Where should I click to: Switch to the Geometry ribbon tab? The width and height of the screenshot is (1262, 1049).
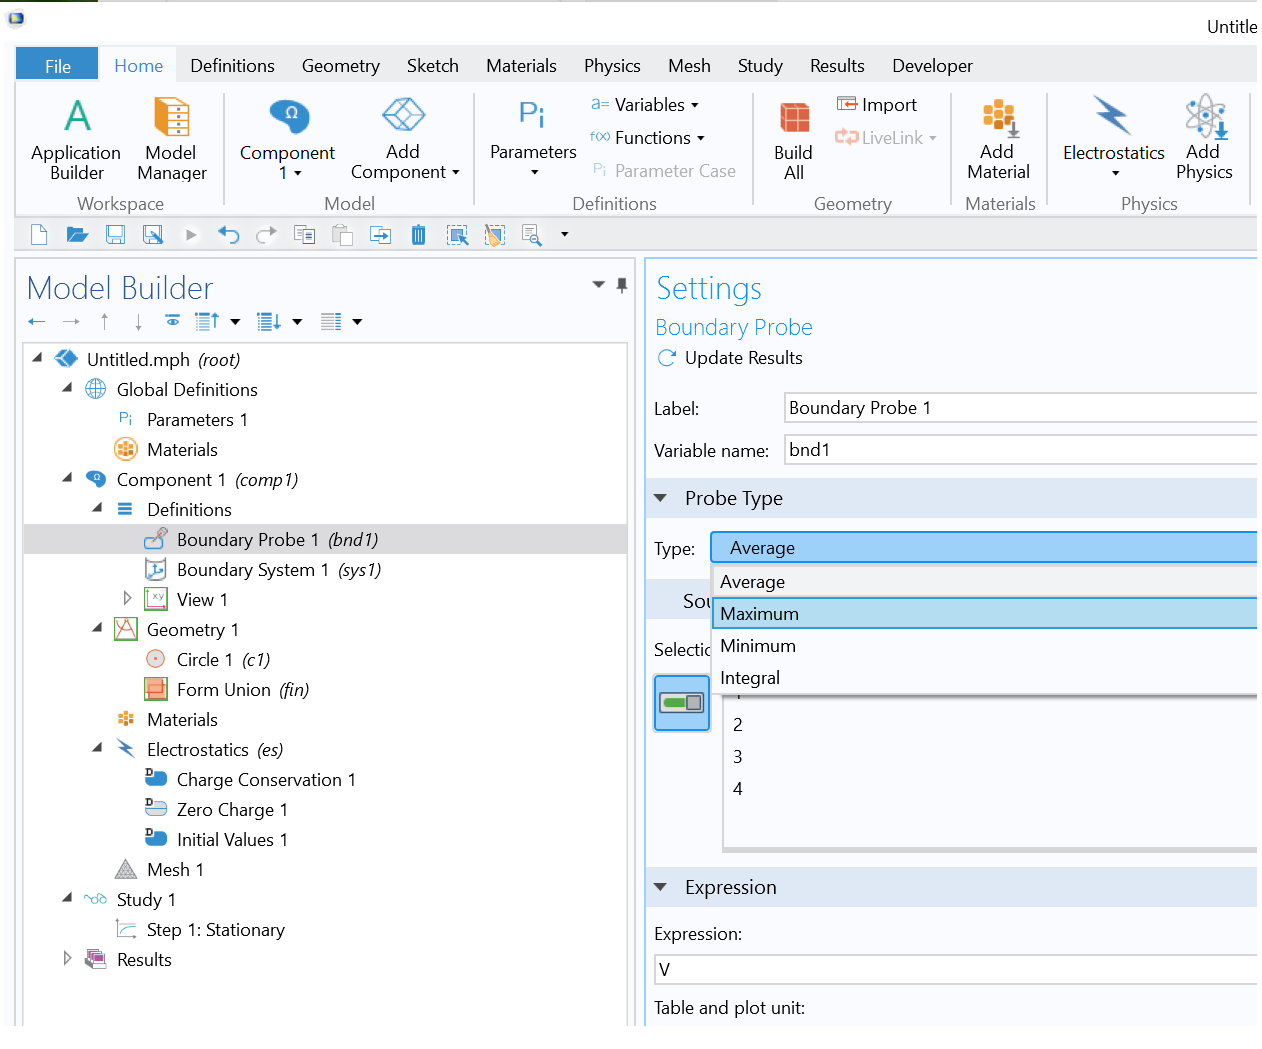[340, 66]
